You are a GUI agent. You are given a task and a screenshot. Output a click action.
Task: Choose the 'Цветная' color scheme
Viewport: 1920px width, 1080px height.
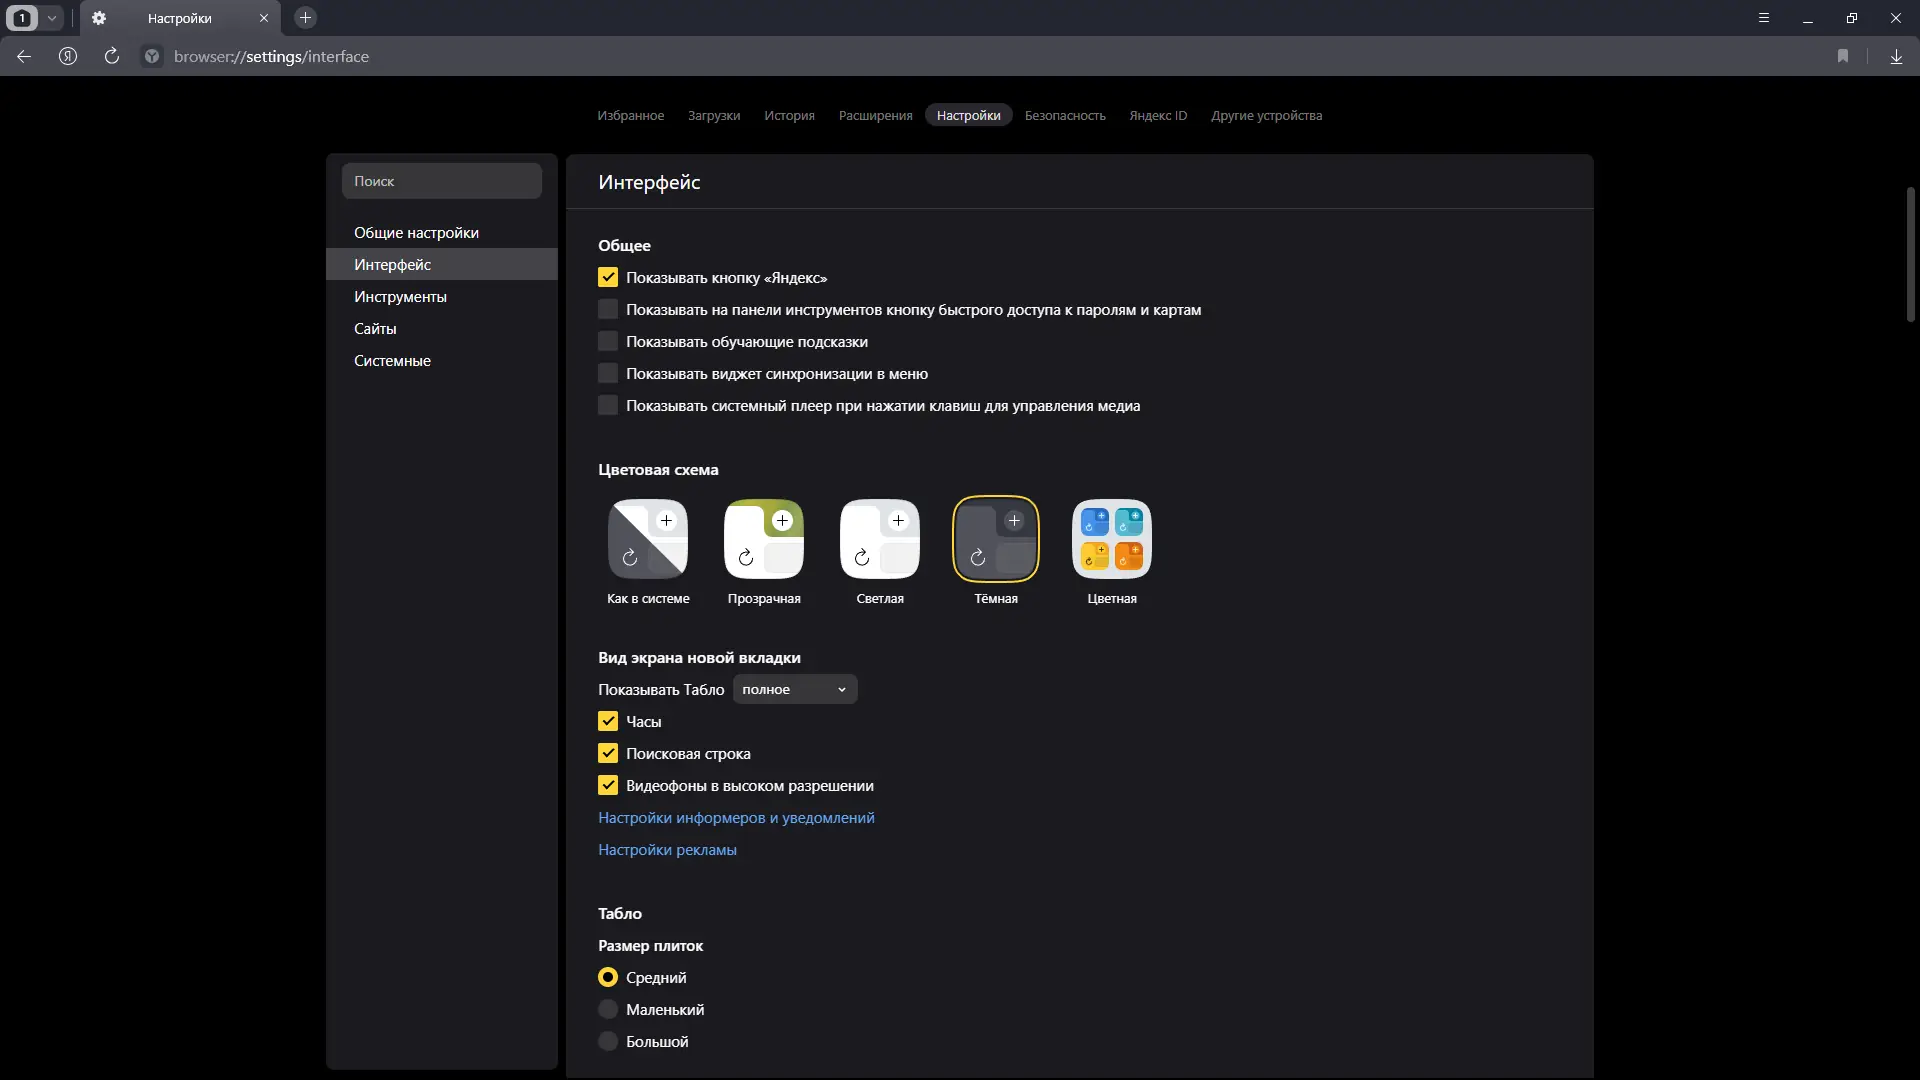pos(1112,540)
